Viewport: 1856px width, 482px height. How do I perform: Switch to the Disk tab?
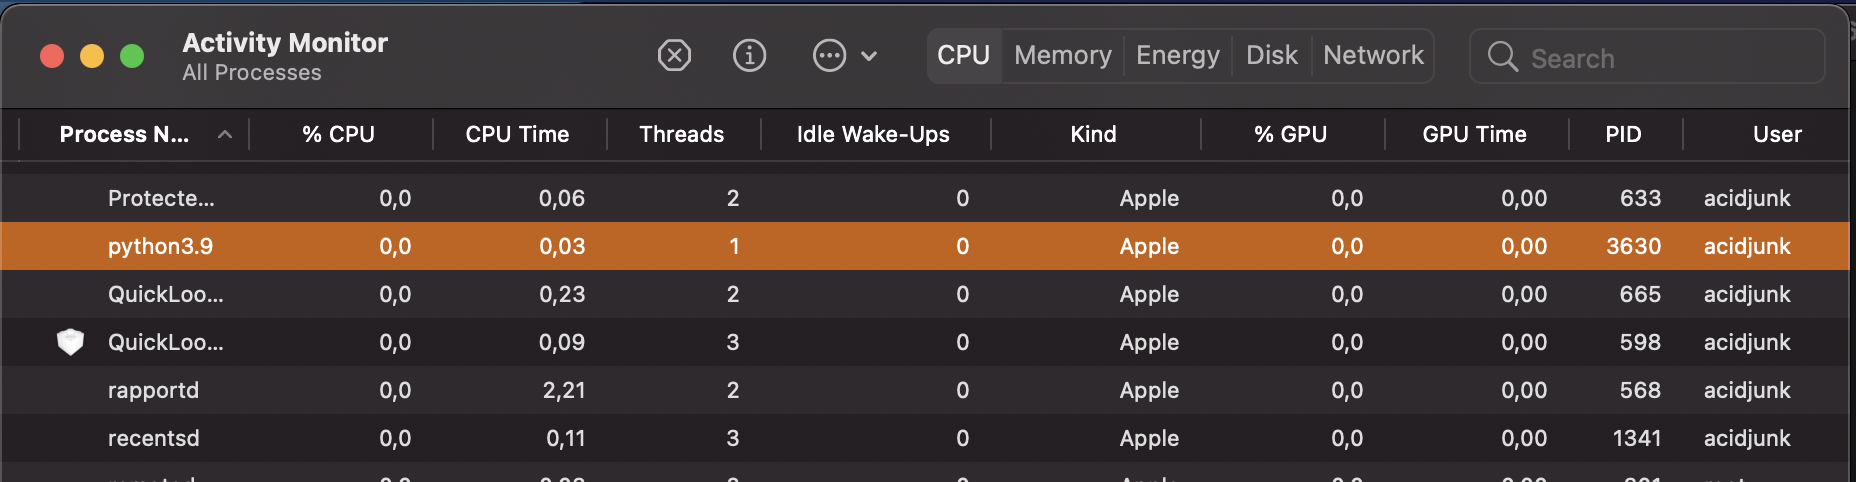tap(1272, 55)
